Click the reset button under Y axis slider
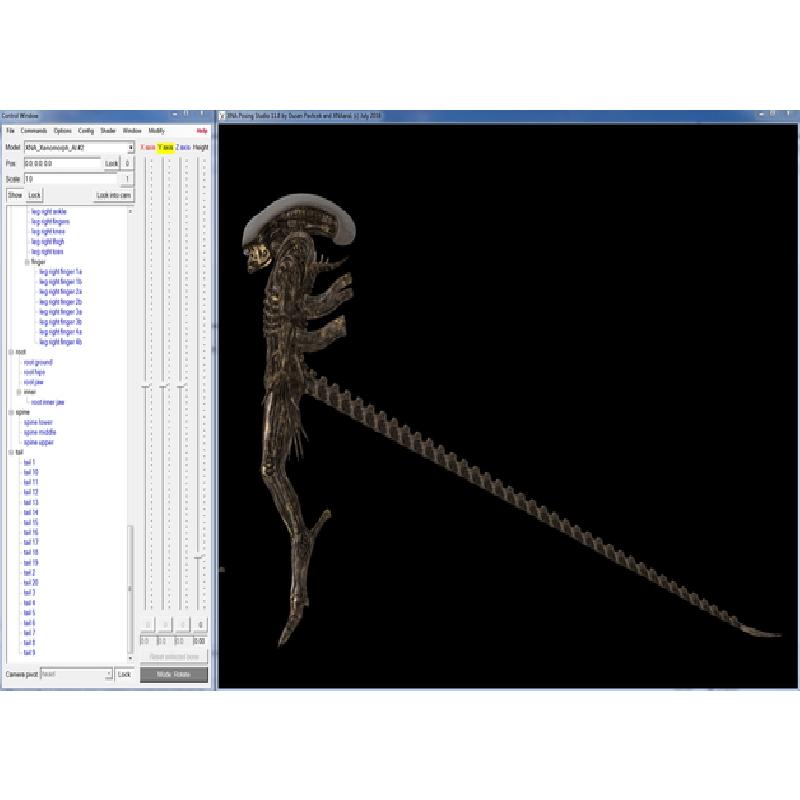 [x=165, y=625]
